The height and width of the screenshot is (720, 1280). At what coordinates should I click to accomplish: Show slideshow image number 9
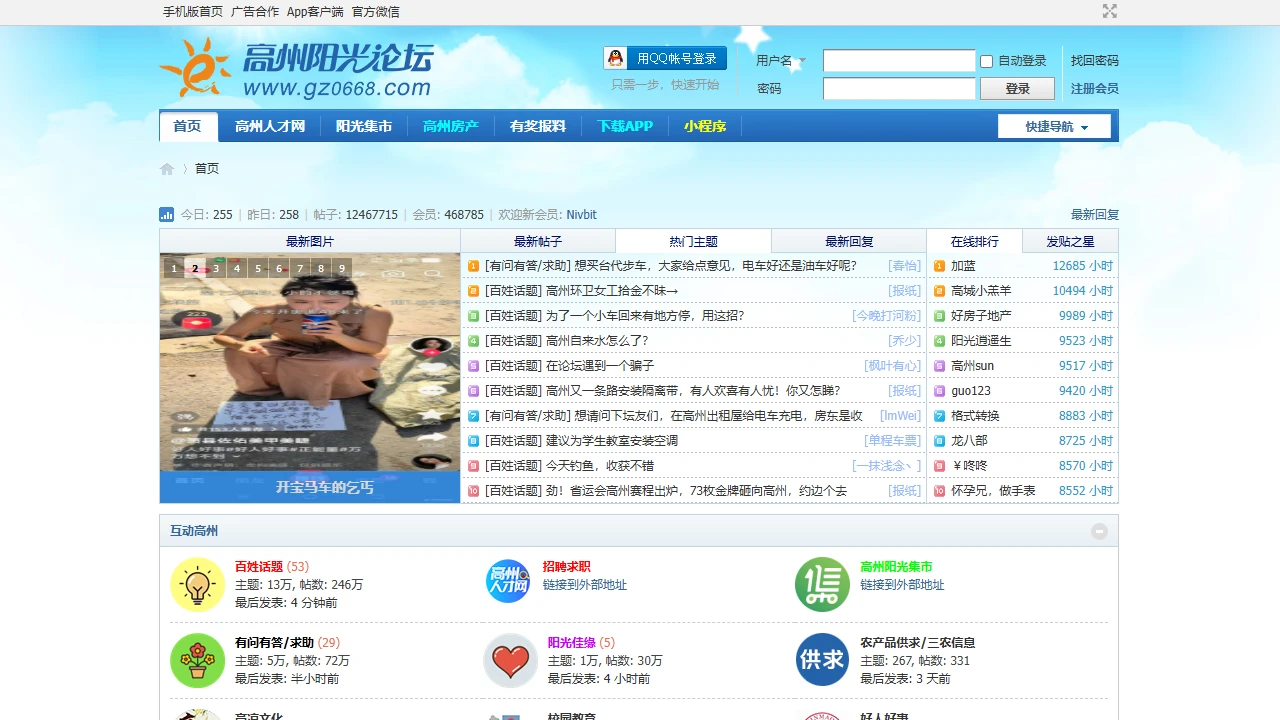click(342, 268)
